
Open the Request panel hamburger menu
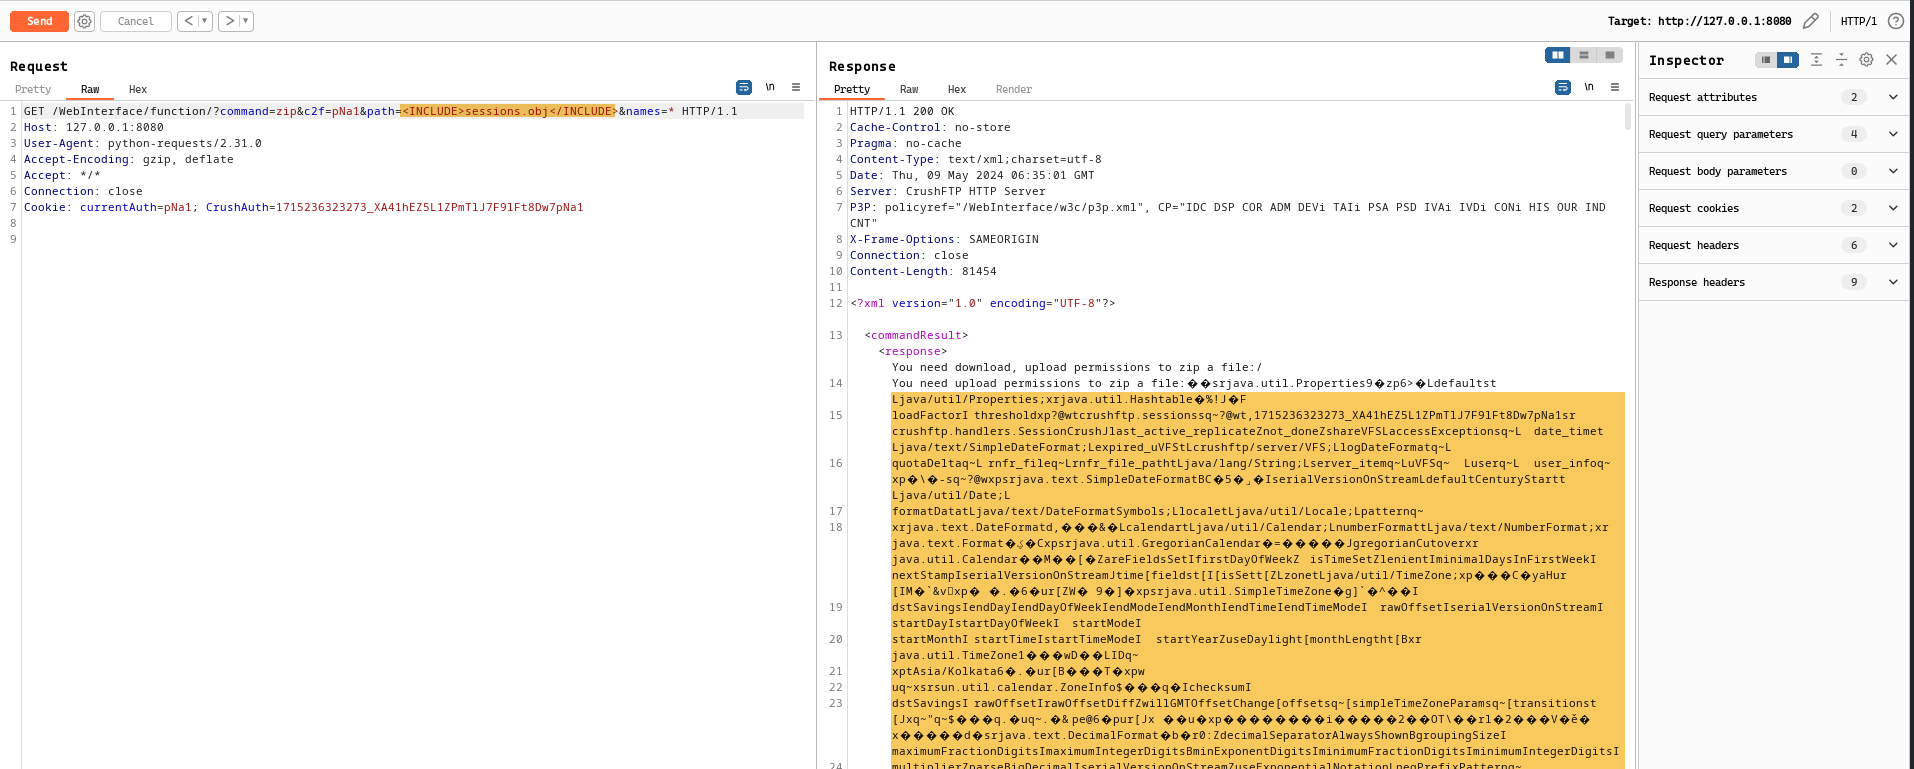(x=796, y=87)
